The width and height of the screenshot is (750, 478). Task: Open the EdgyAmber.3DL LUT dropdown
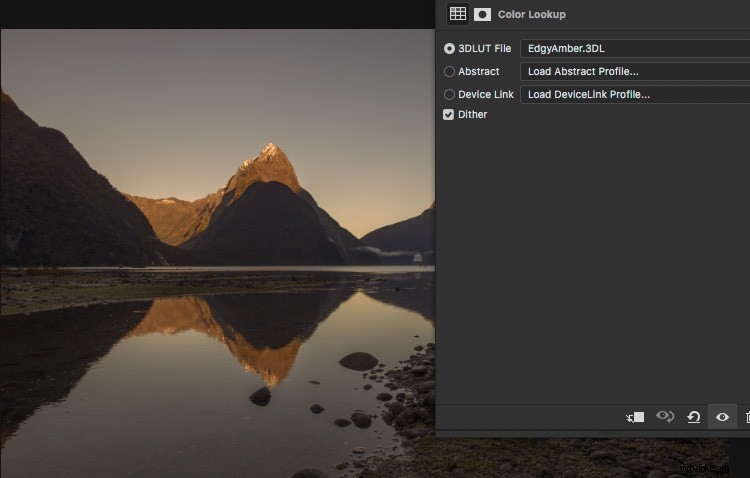coord(635,48)
